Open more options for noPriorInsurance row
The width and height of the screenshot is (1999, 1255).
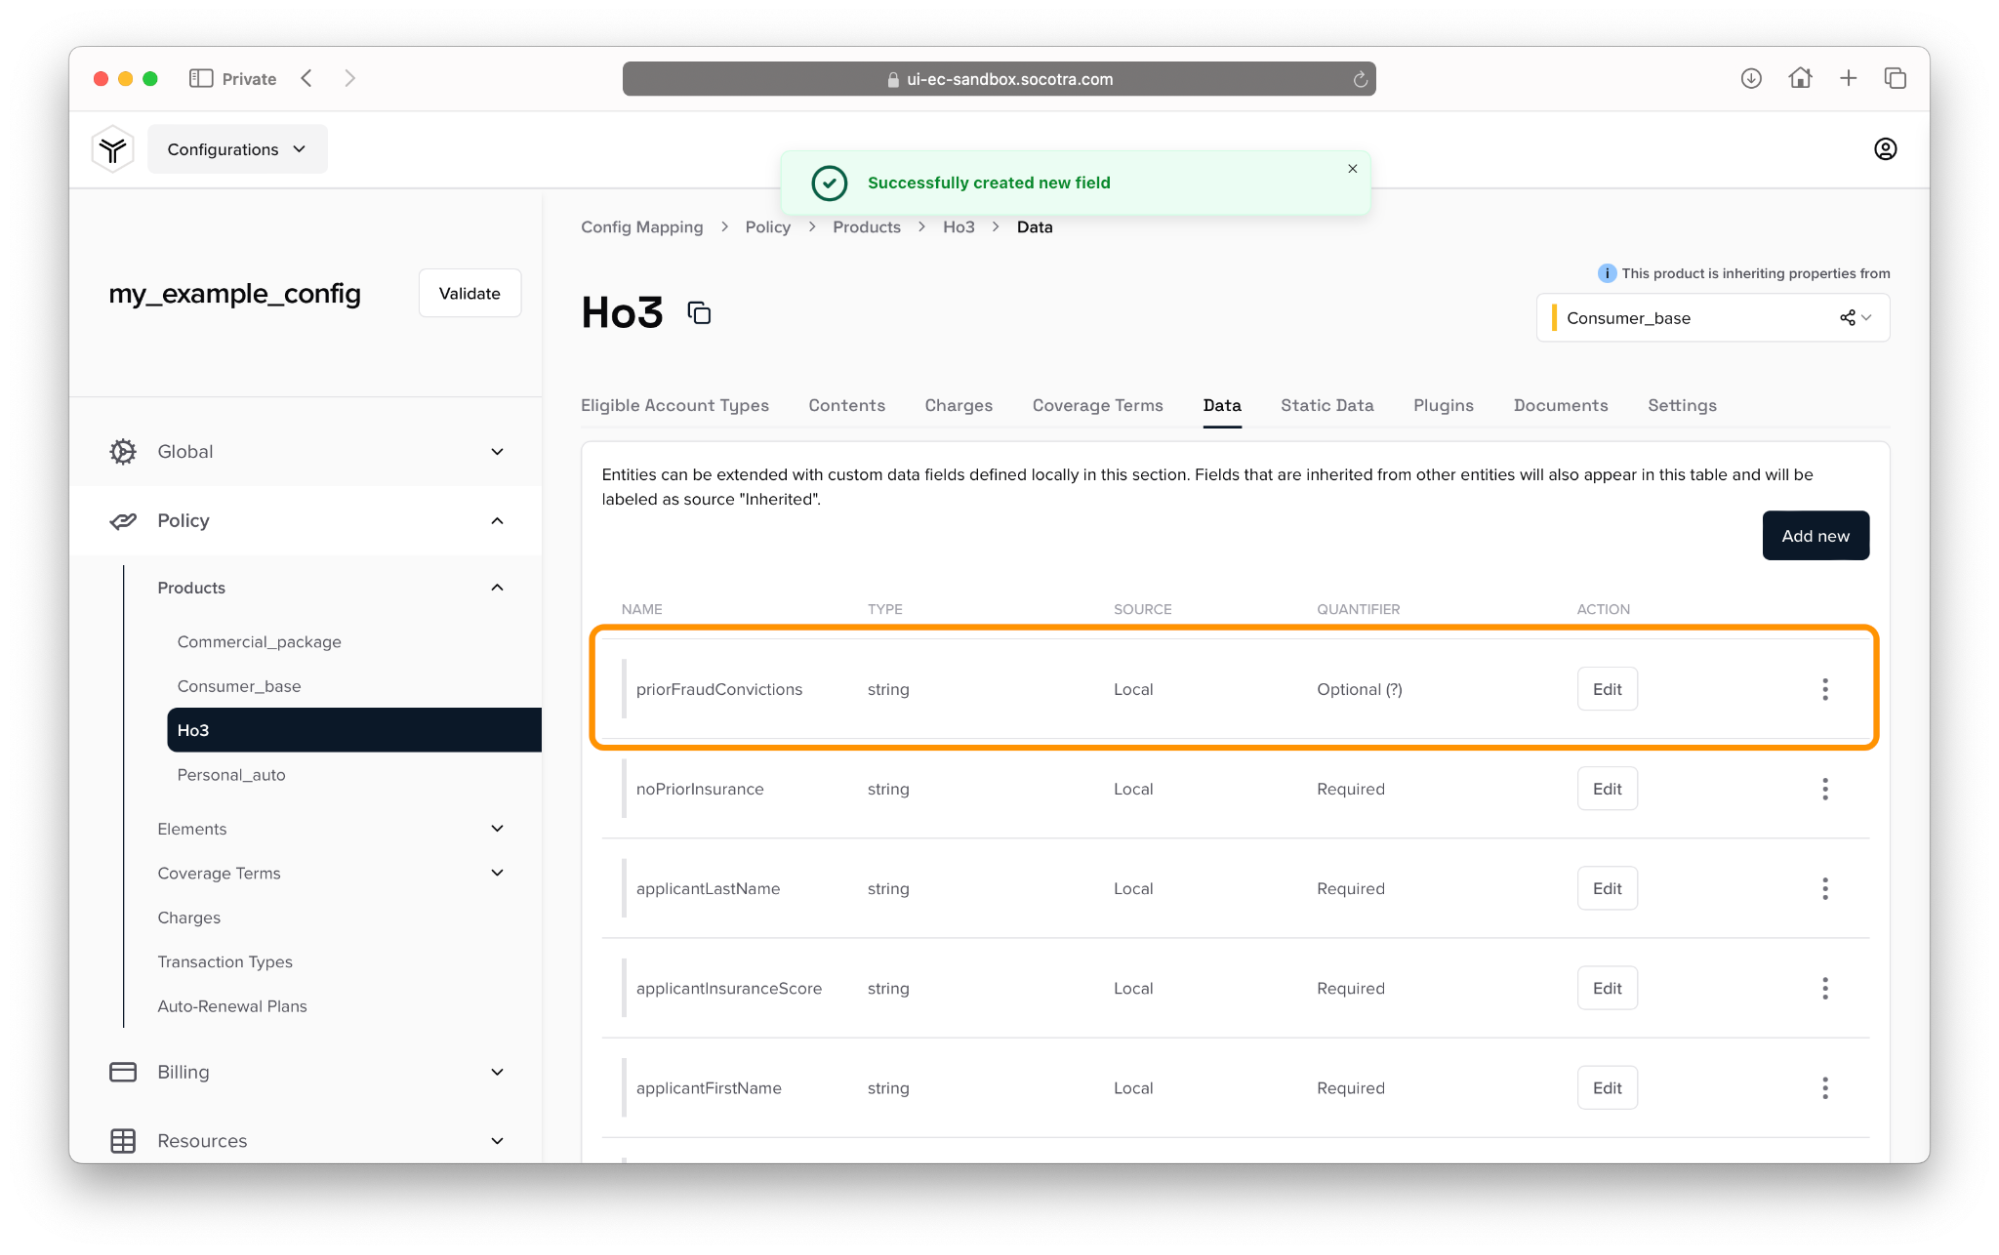1824,789
